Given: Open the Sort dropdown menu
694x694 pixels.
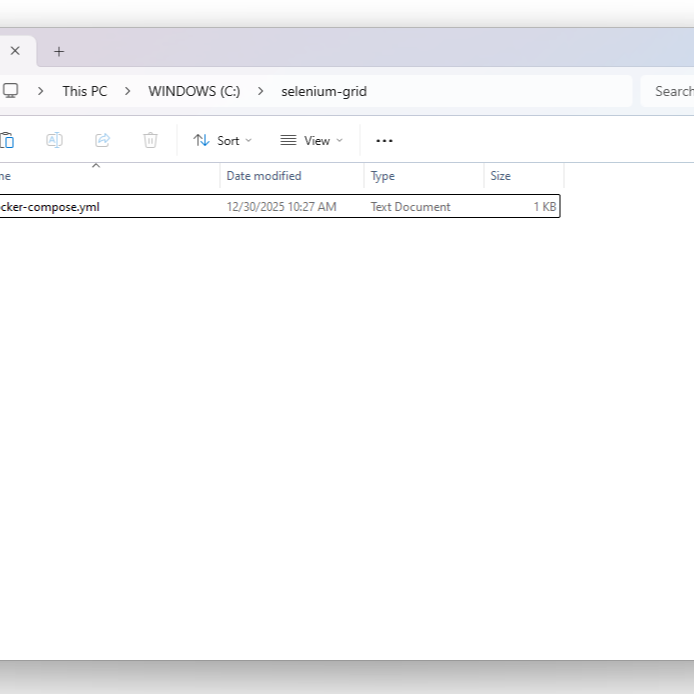Looking at the screenshot, I should point(223,141).
